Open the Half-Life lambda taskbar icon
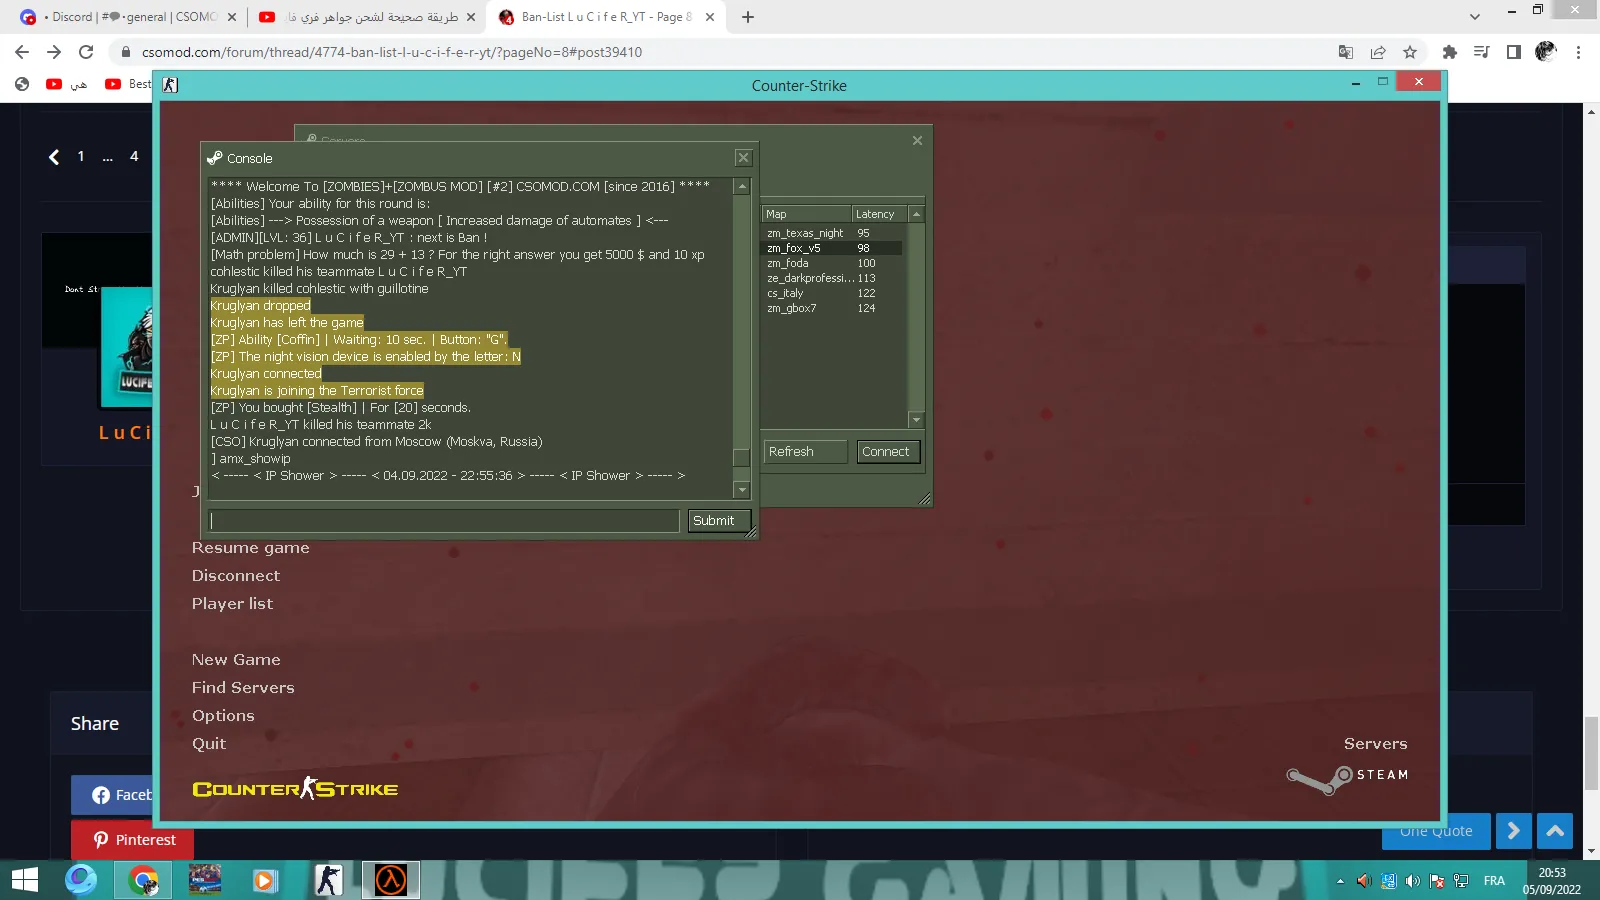1600x900 pixels. pos(390,880)
